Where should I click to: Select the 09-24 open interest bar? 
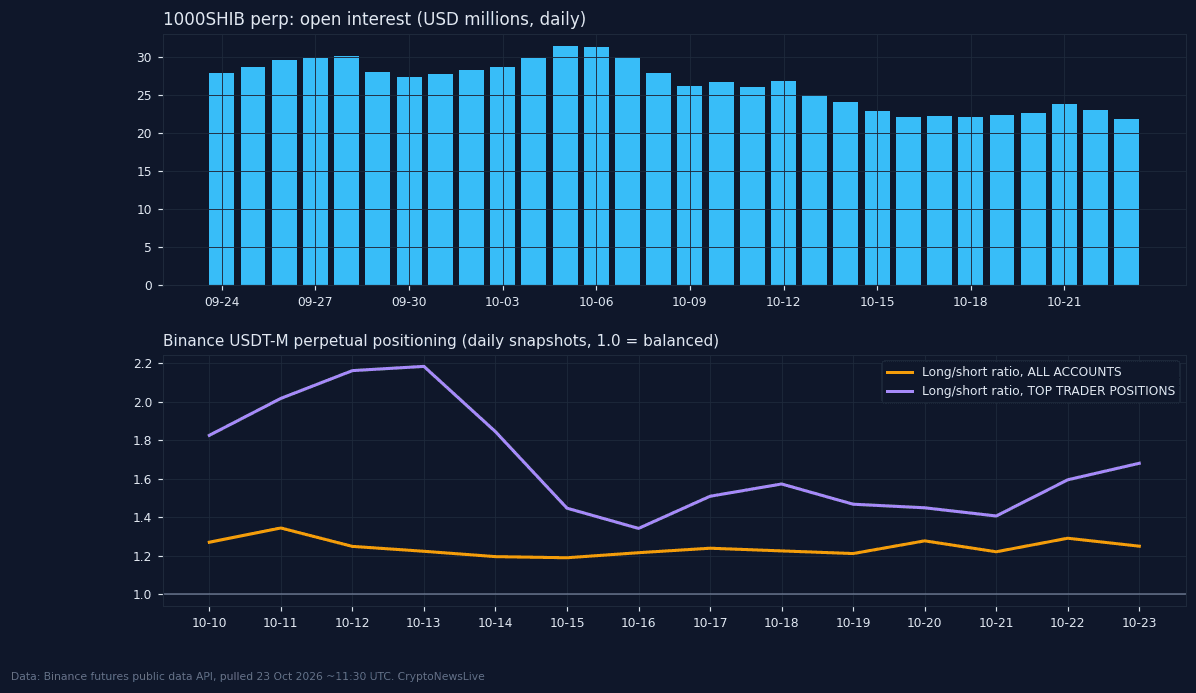[x=222, y=179]
